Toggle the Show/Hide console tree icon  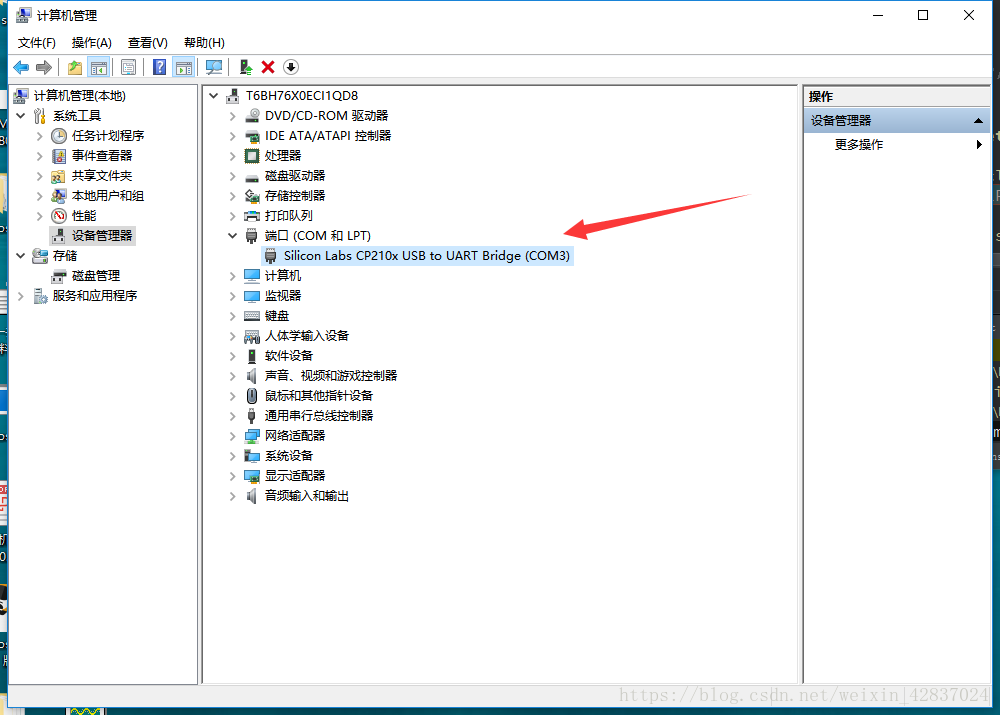[x=99, y=67]
